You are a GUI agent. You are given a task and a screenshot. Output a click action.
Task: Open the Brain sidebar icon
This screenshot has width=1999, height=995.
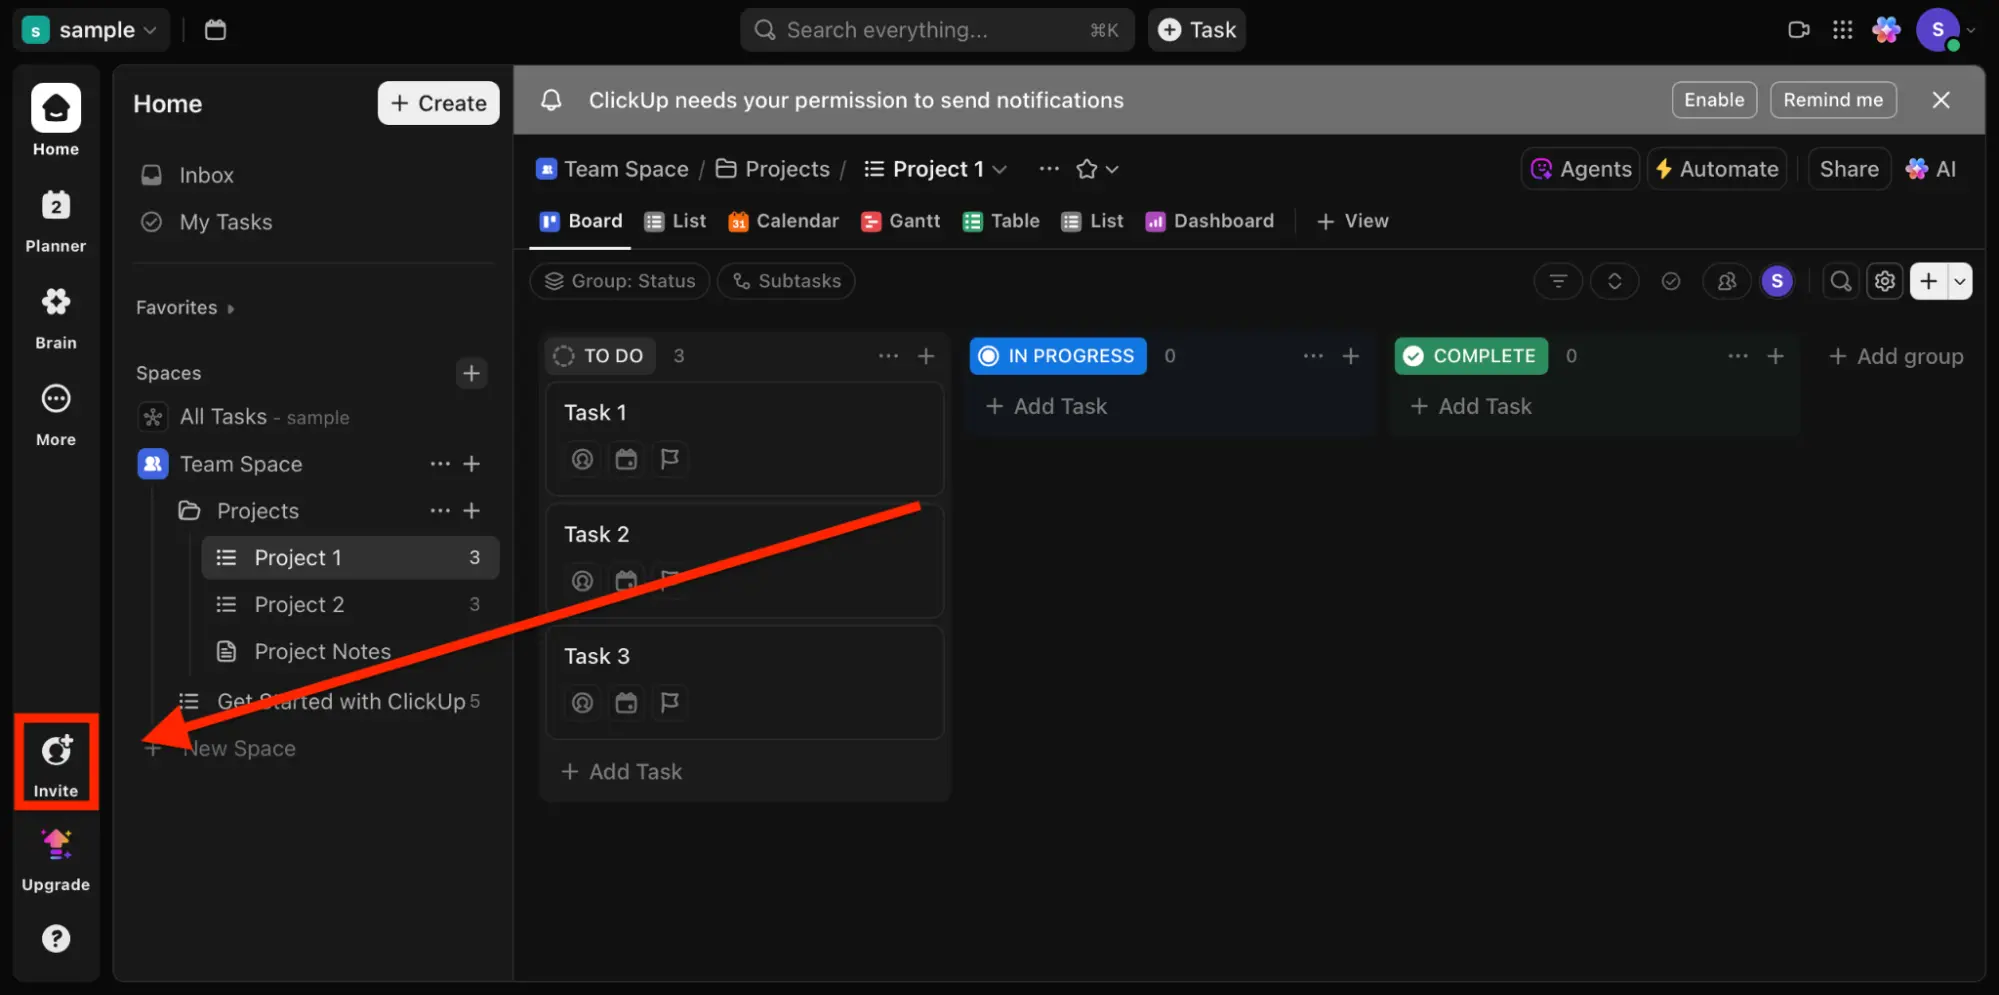coord(56,316)
